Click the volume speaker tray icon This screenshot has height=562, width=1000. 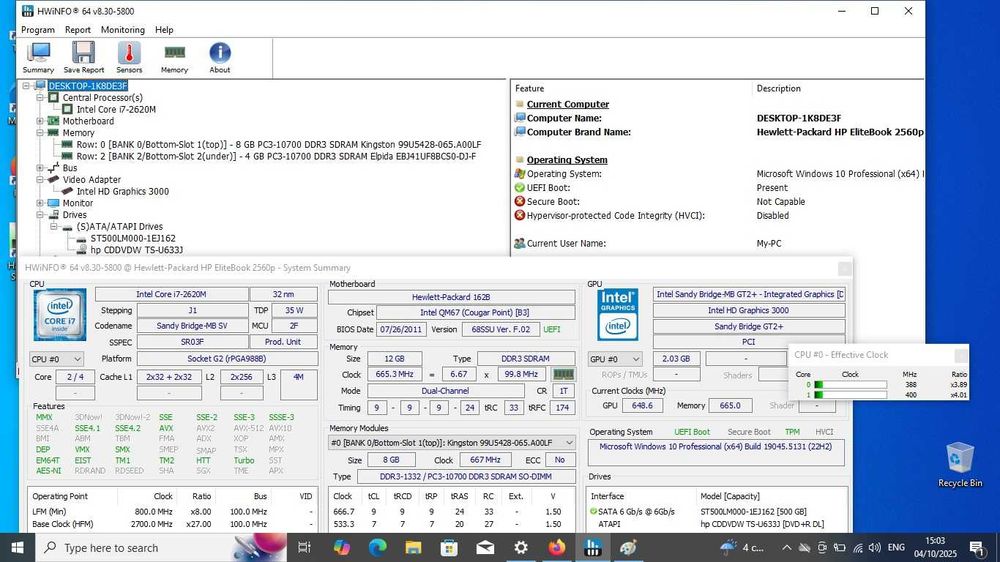[875, 547]
